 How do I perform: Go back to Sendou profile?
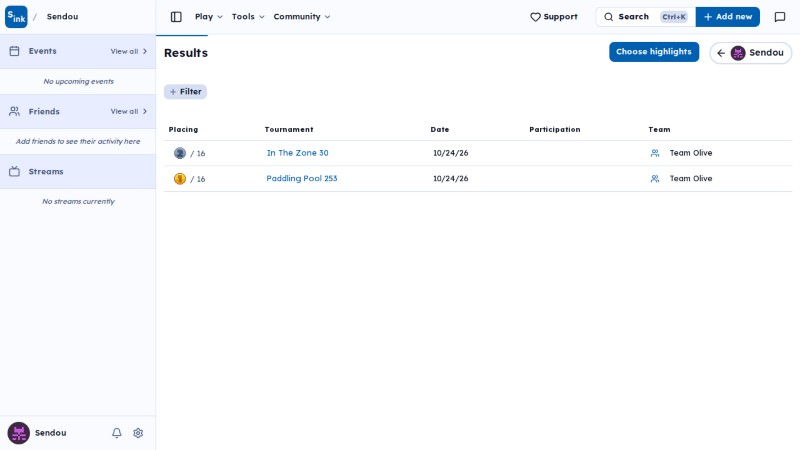[x=751, y=53]
